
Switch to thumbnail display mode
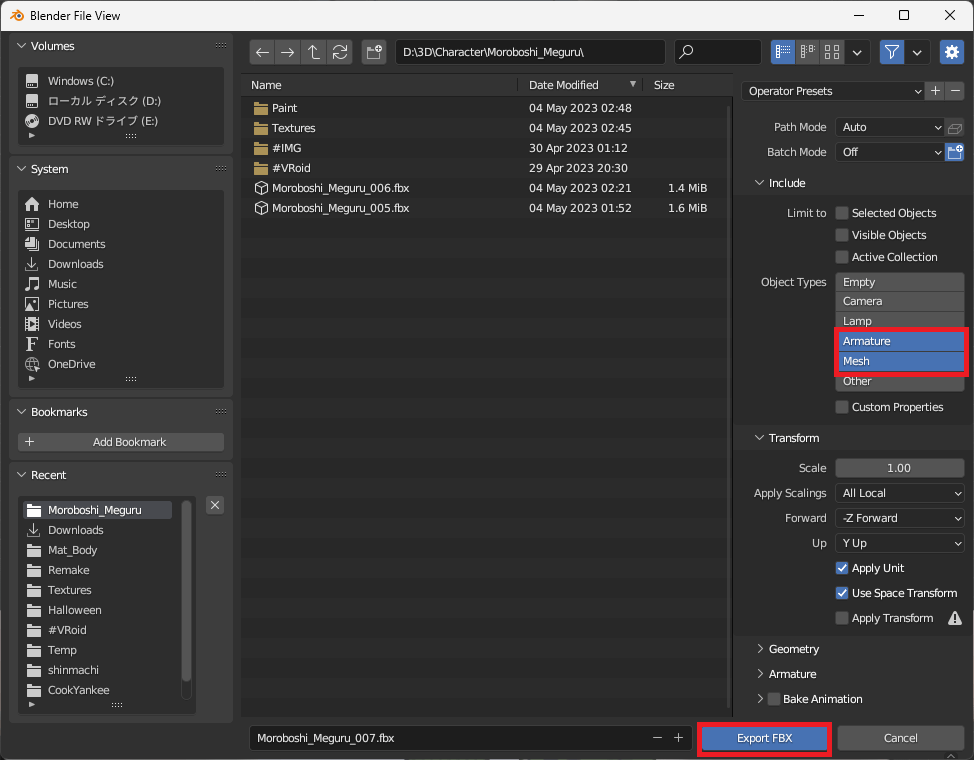(x=832, y=52)
